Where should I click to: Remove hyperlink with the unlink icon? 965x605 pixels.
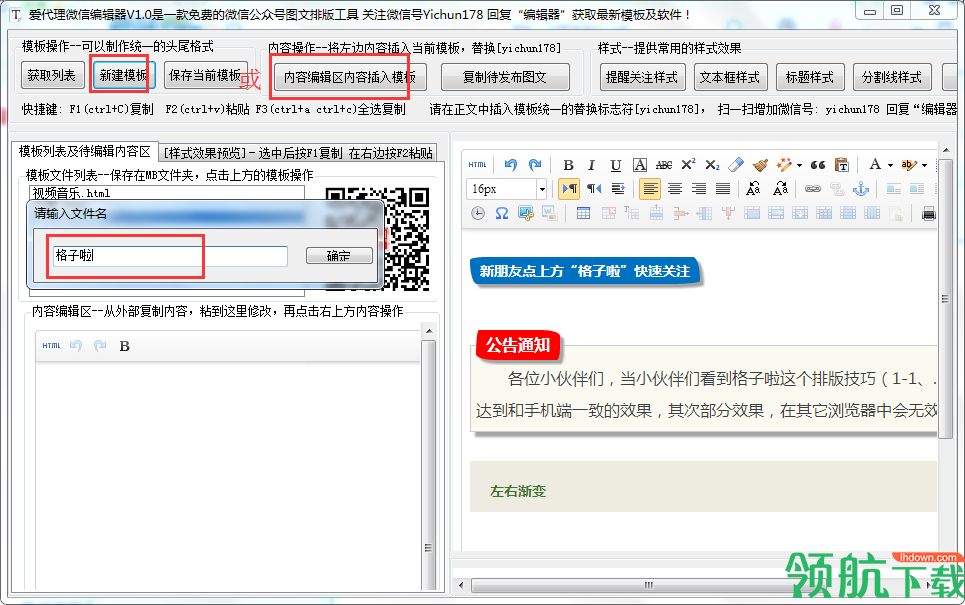click(837, 189)
